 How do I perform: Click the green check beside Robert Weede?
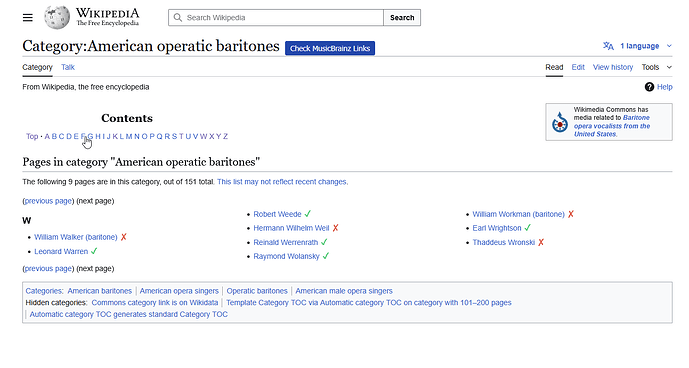[x=308, y=214]
